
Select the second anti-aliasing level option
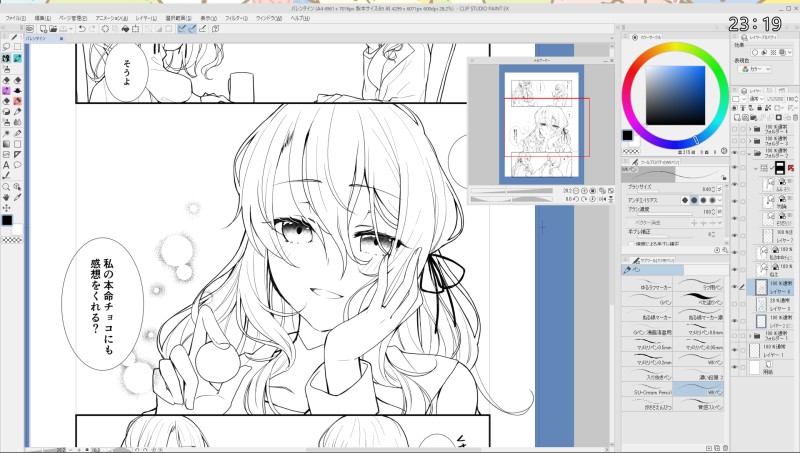694,200
